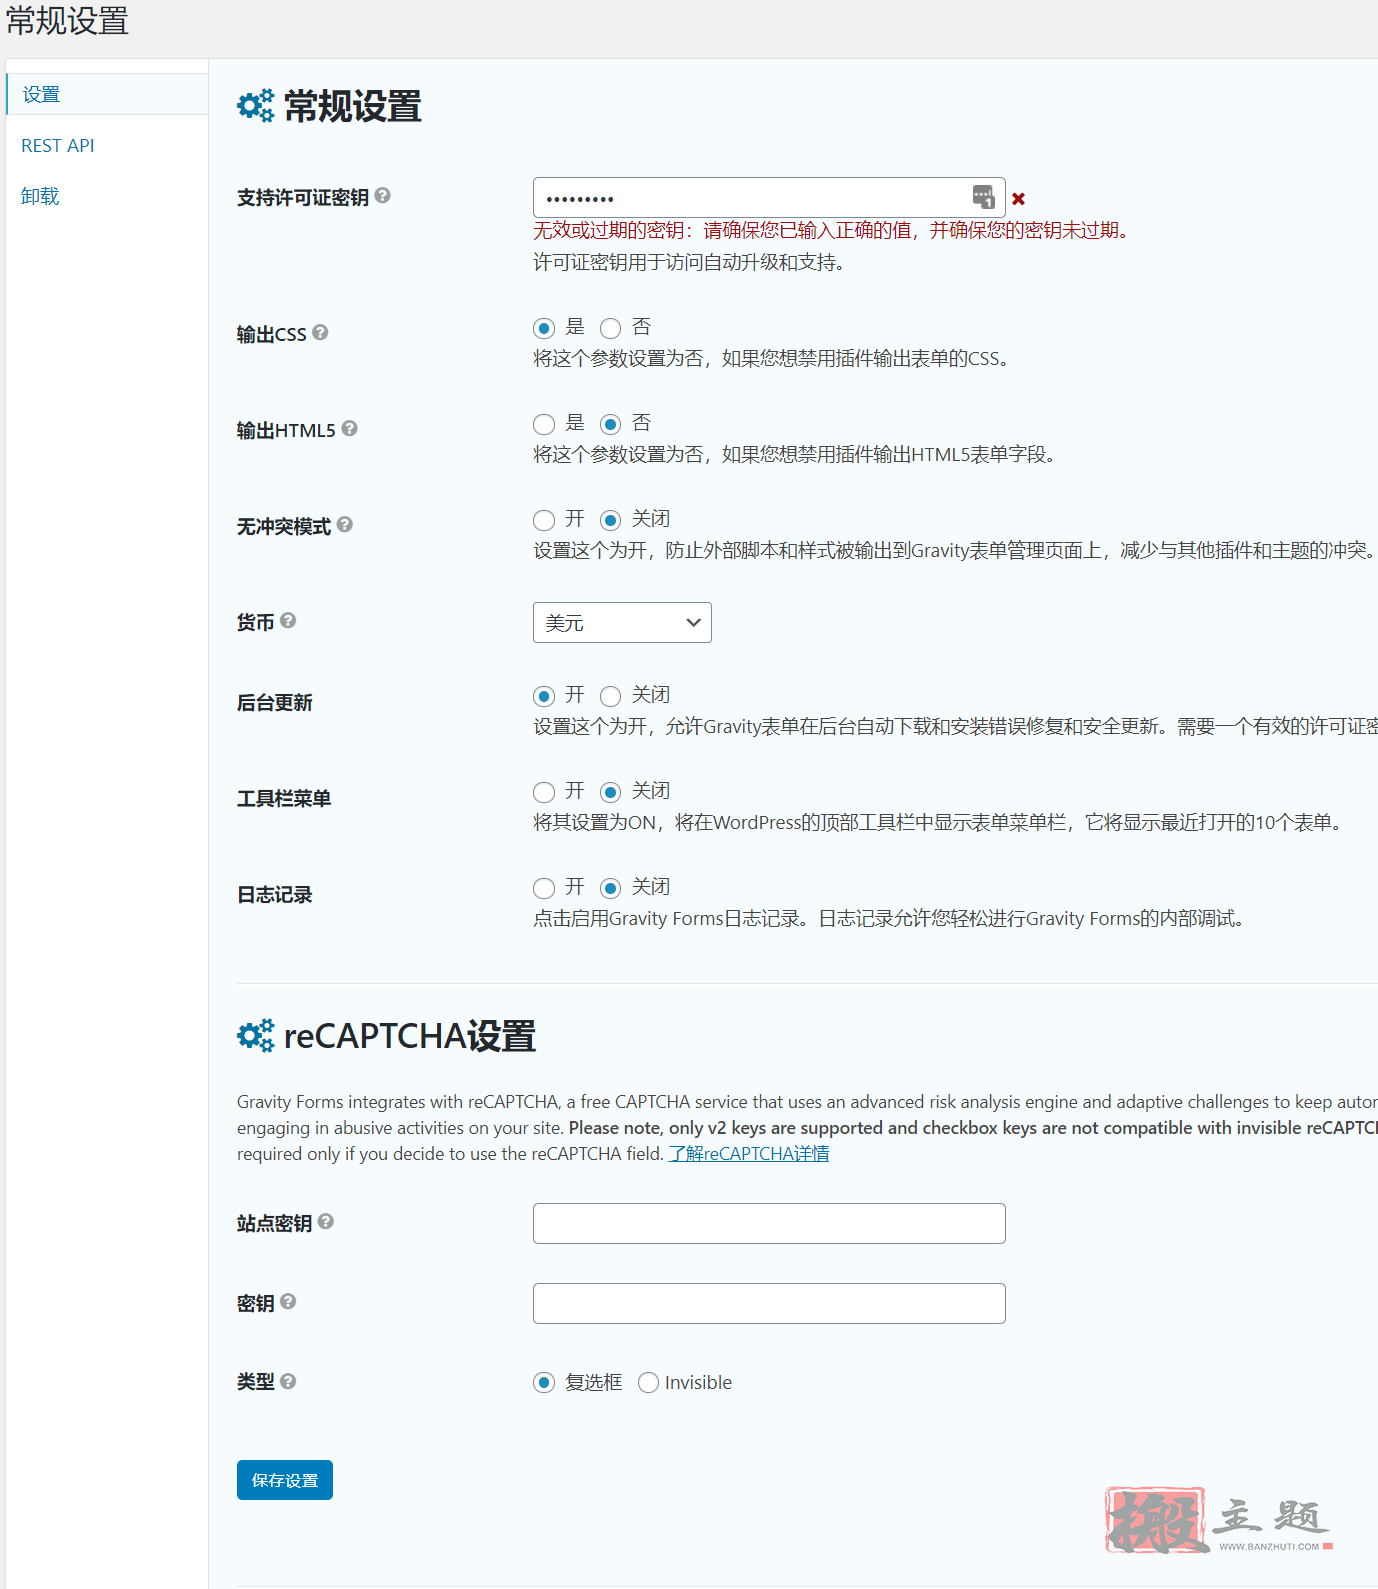1378x1589 pixels.
Task: Click the password manager icon in license key field
Action: [x=983, y=197]
